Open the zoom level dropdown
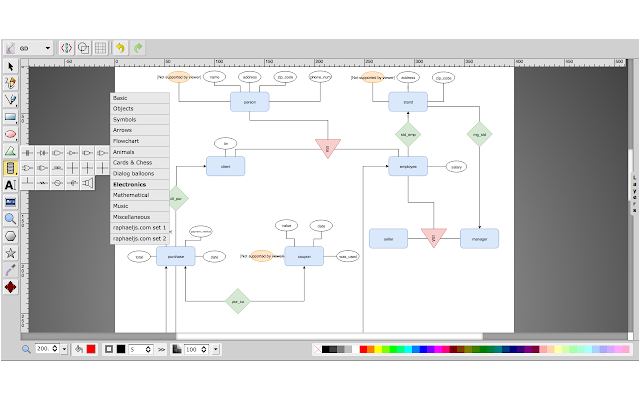 (x=64, y=349)
